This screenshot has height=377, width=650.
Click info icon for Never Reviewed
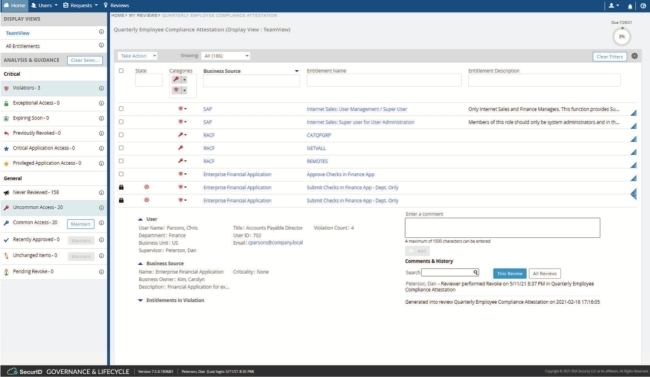coord(101,193)
